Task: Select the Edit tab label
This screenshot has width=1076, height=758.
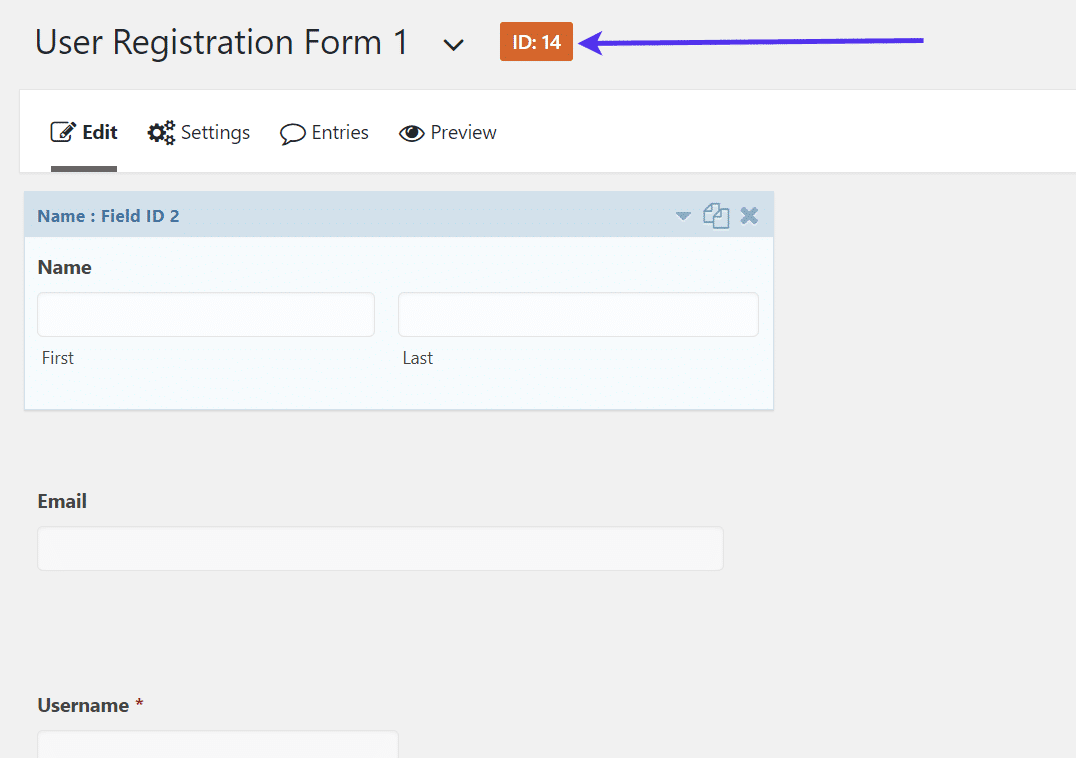Action: tap(100, 132)
